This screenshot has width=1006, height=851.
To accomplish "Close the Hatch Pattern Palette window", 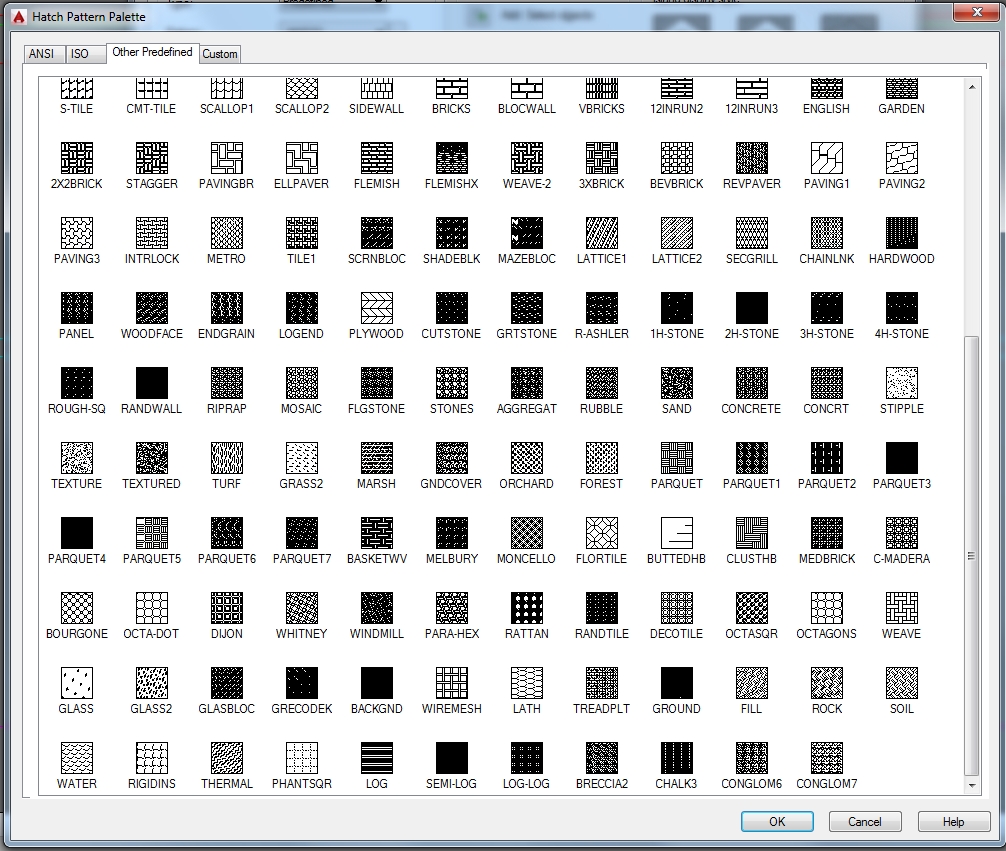I will point(977,12).
